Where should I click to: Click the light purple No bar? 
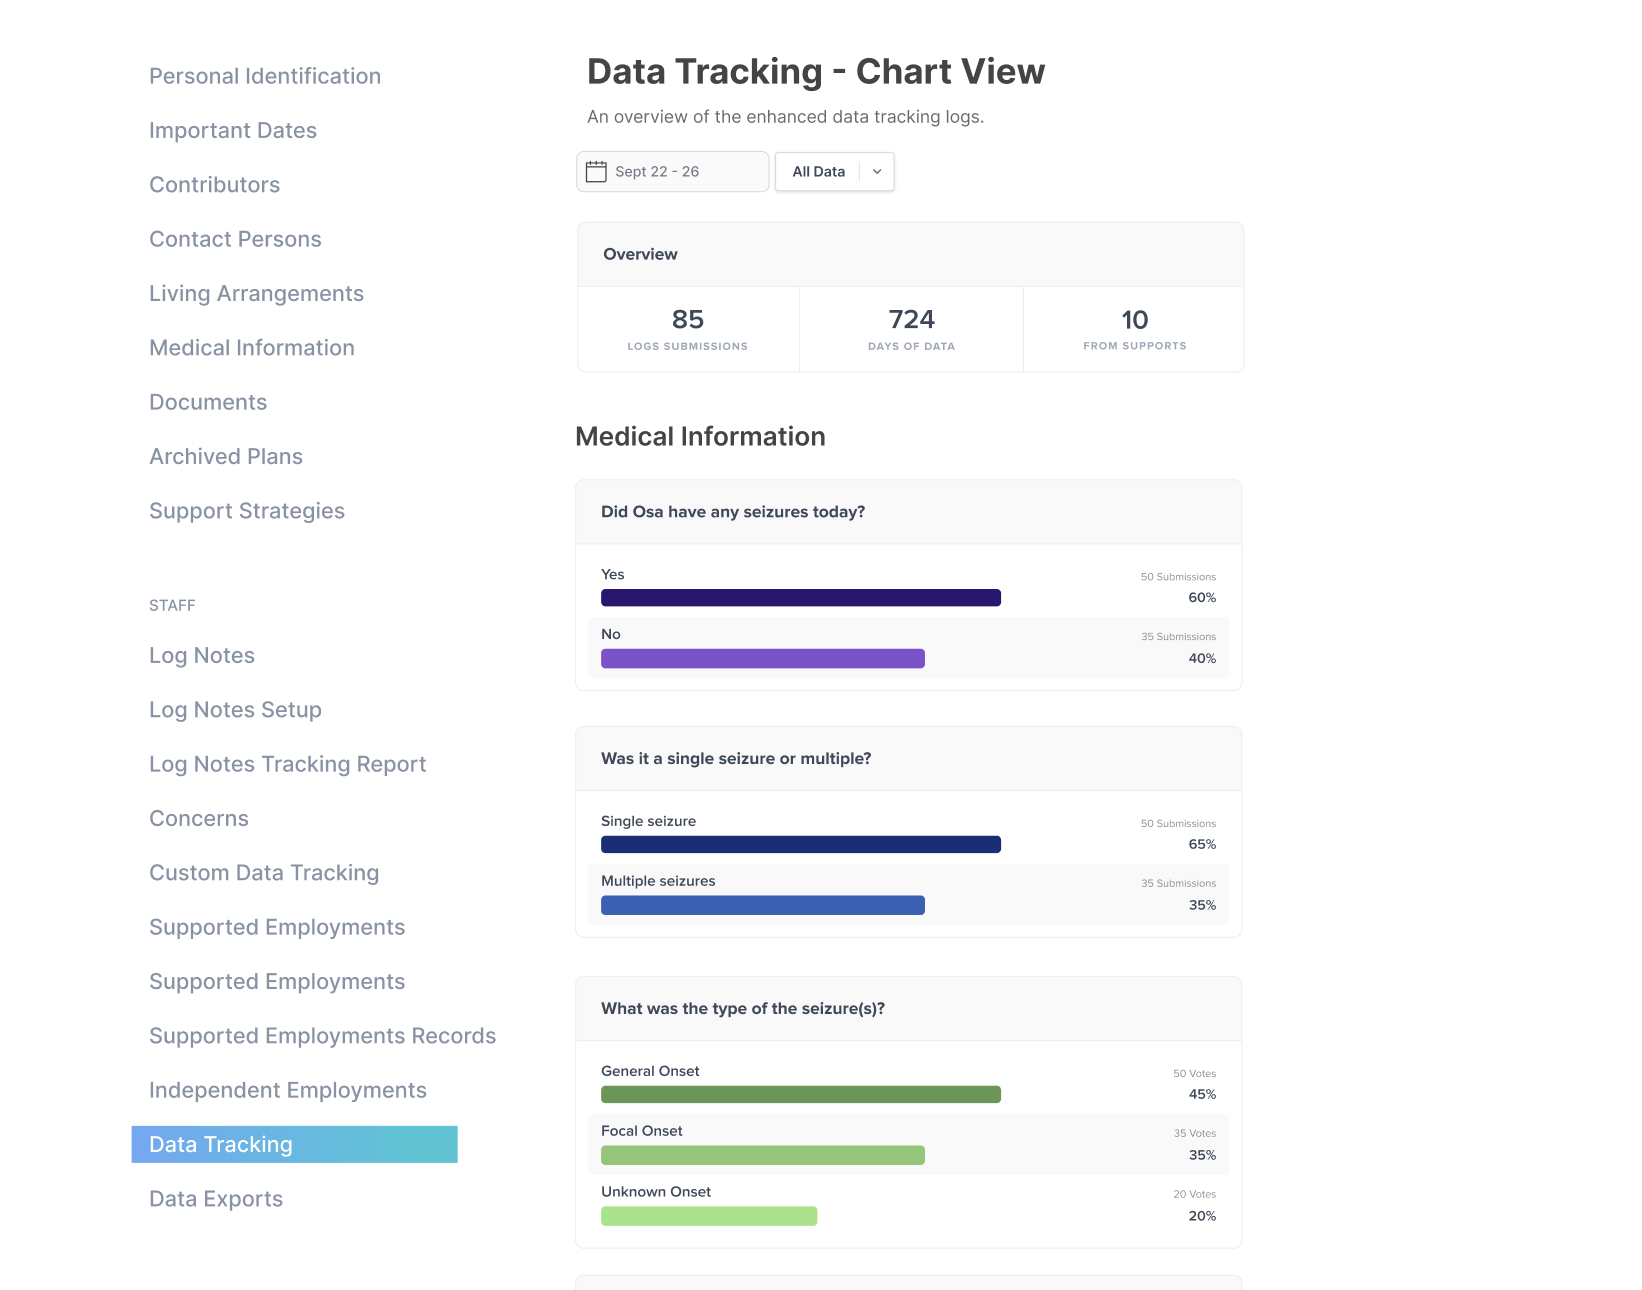763,658
